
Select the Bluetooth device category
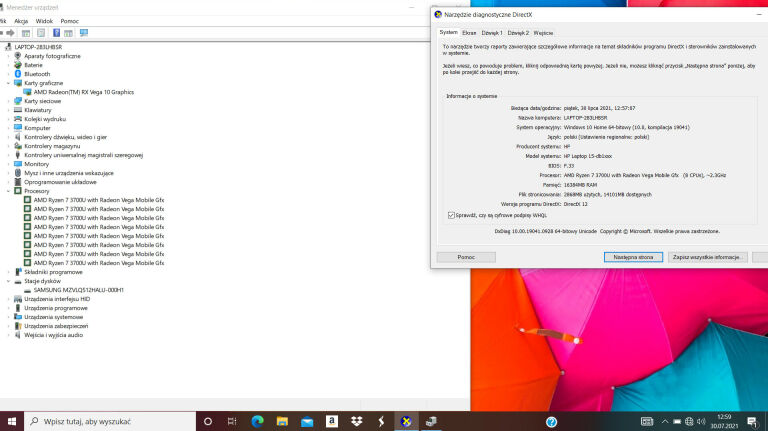coord(37,73)
